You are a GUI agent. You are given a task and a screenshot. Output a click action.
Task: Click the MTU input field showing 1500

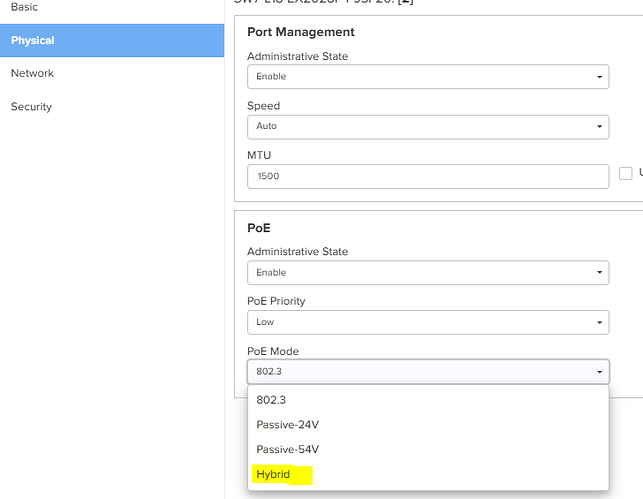coord(427,176)
